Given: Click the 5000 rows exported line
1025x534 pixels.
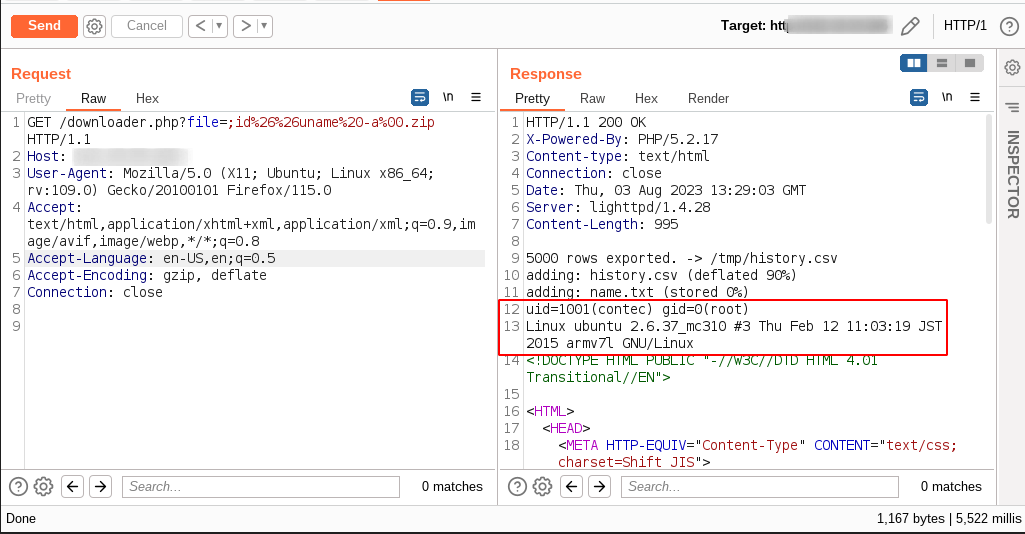Looking at the screenshot, I should coord(681,258).
